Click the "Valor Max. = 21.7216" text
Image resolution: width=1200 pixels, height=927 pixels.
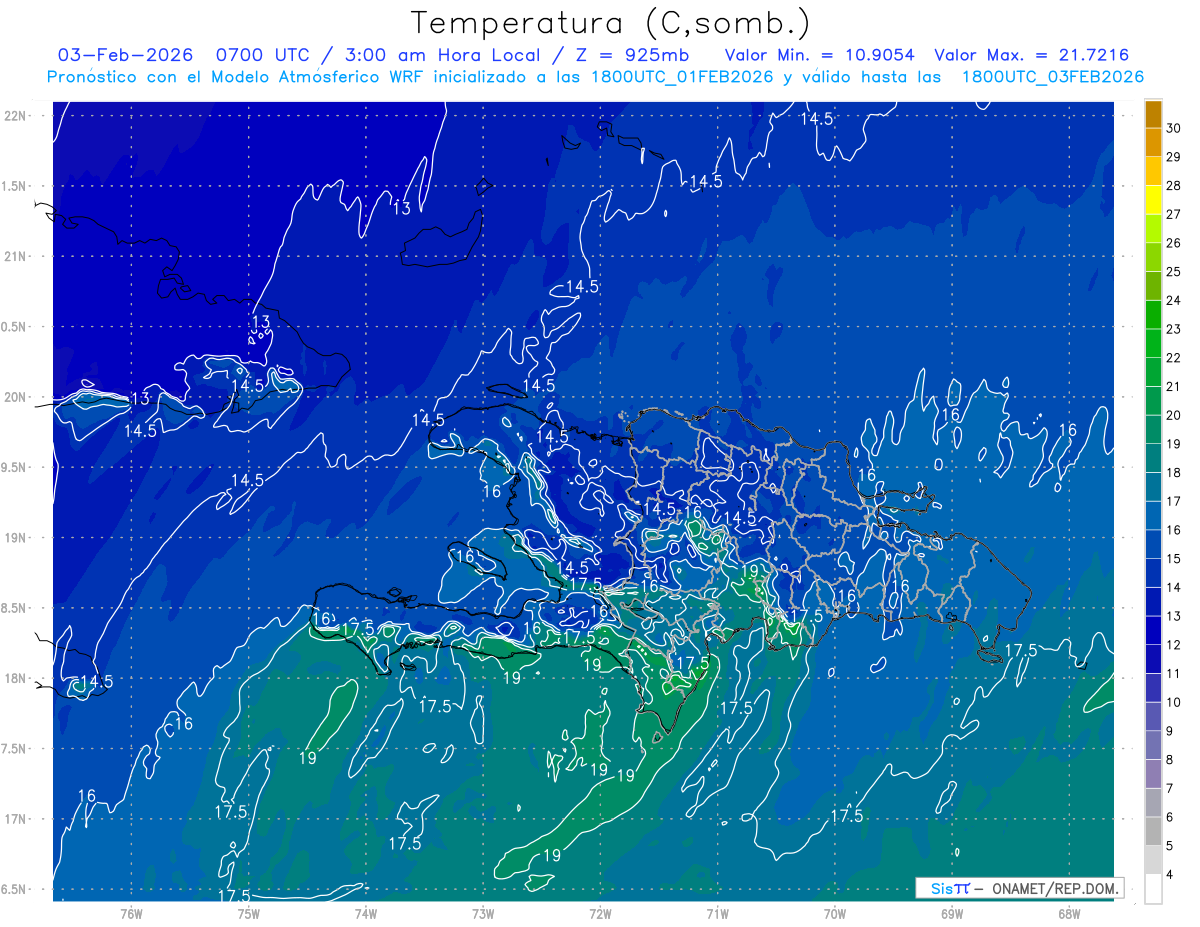click(x=1031, y=55)
